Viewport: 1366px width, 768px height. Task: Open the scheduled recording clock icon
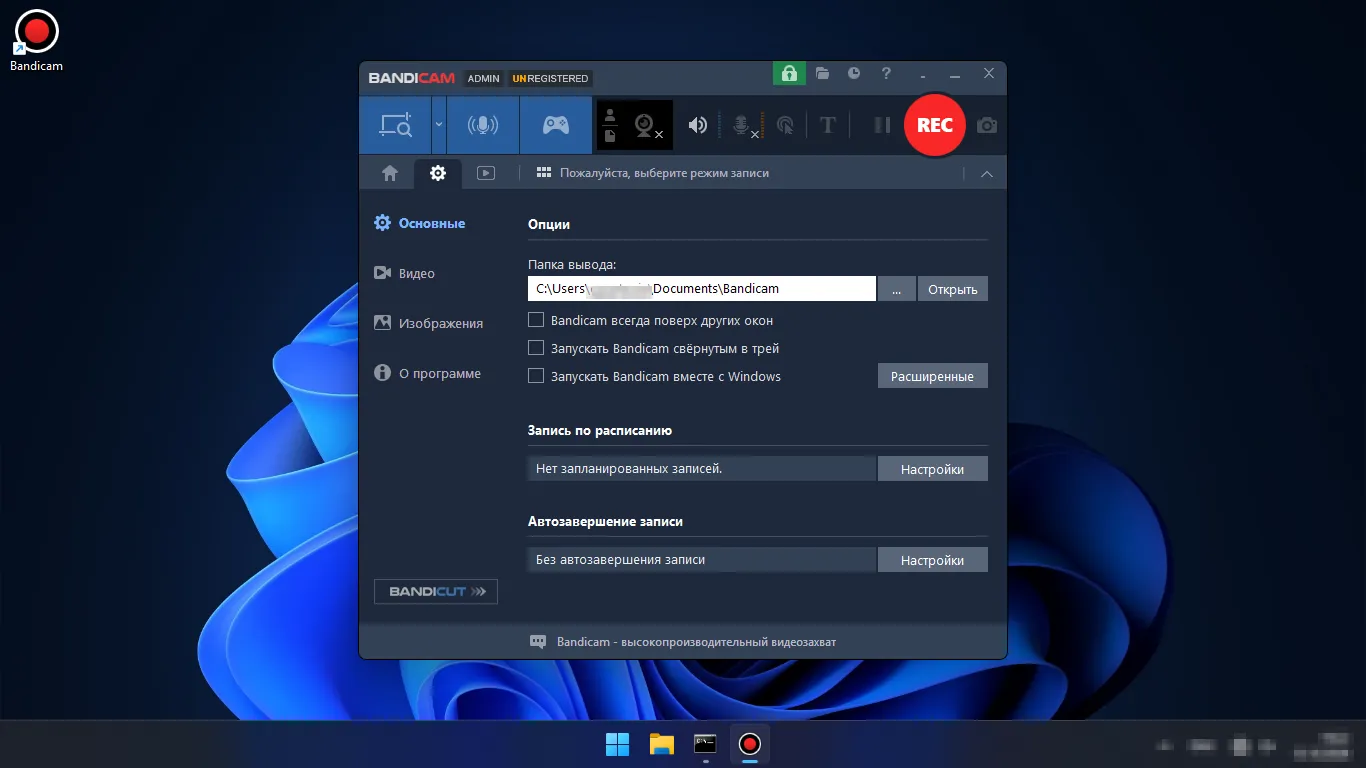tap(854, 73)
